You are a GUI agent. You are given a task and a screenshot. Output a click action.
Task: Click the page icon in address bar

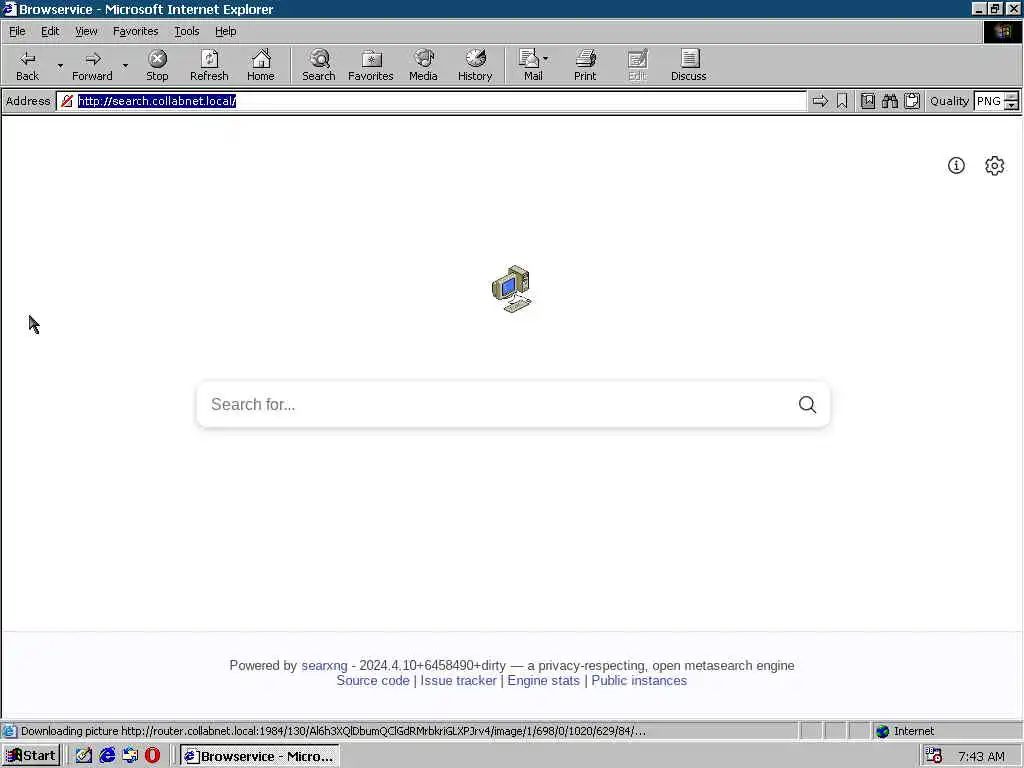[x=67, y=101]
